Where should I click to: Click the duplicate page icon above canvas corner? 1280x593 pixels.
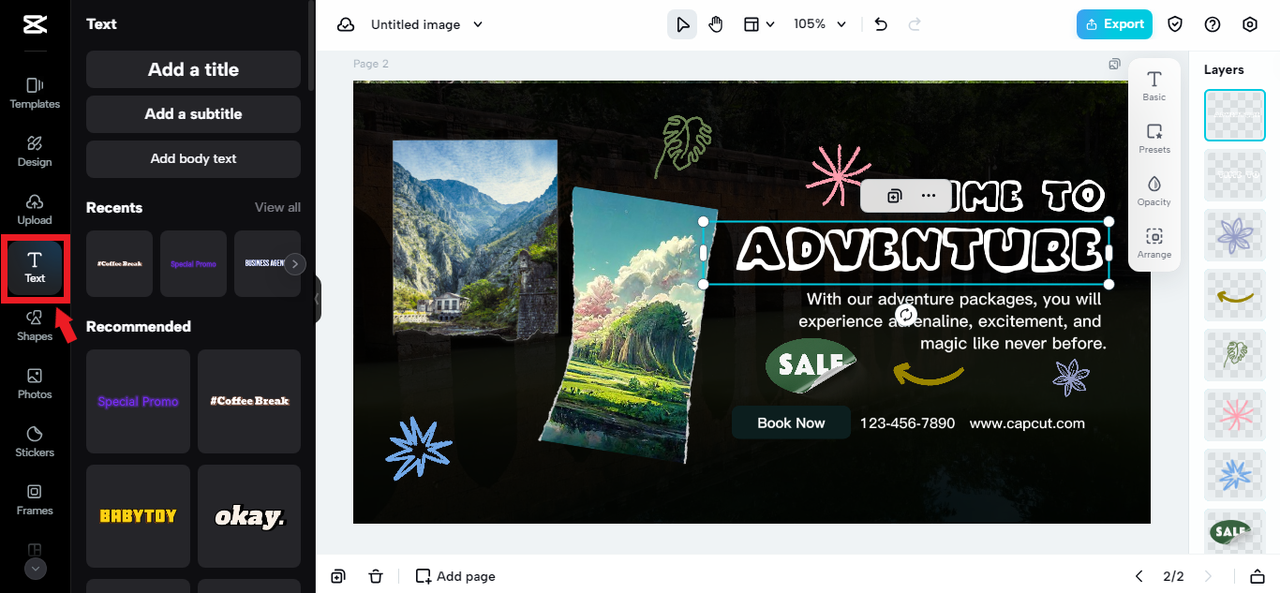tap(1114, 64)
